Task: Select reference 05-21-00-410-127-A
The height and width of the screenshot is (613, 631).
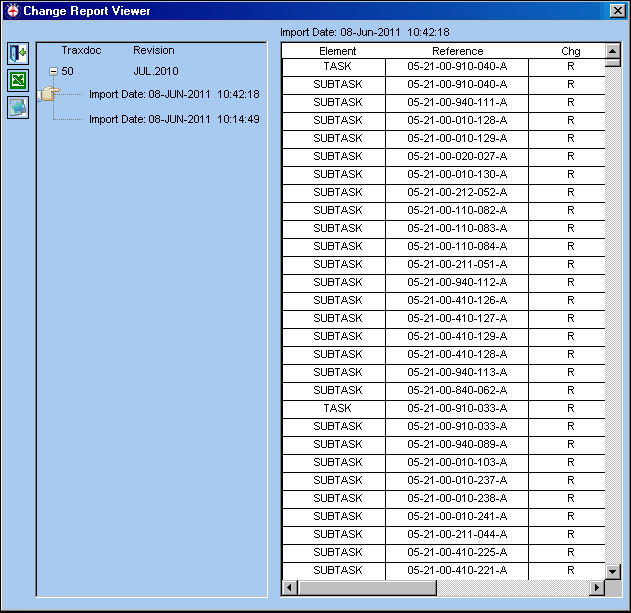Action: [x=457, y=318]
